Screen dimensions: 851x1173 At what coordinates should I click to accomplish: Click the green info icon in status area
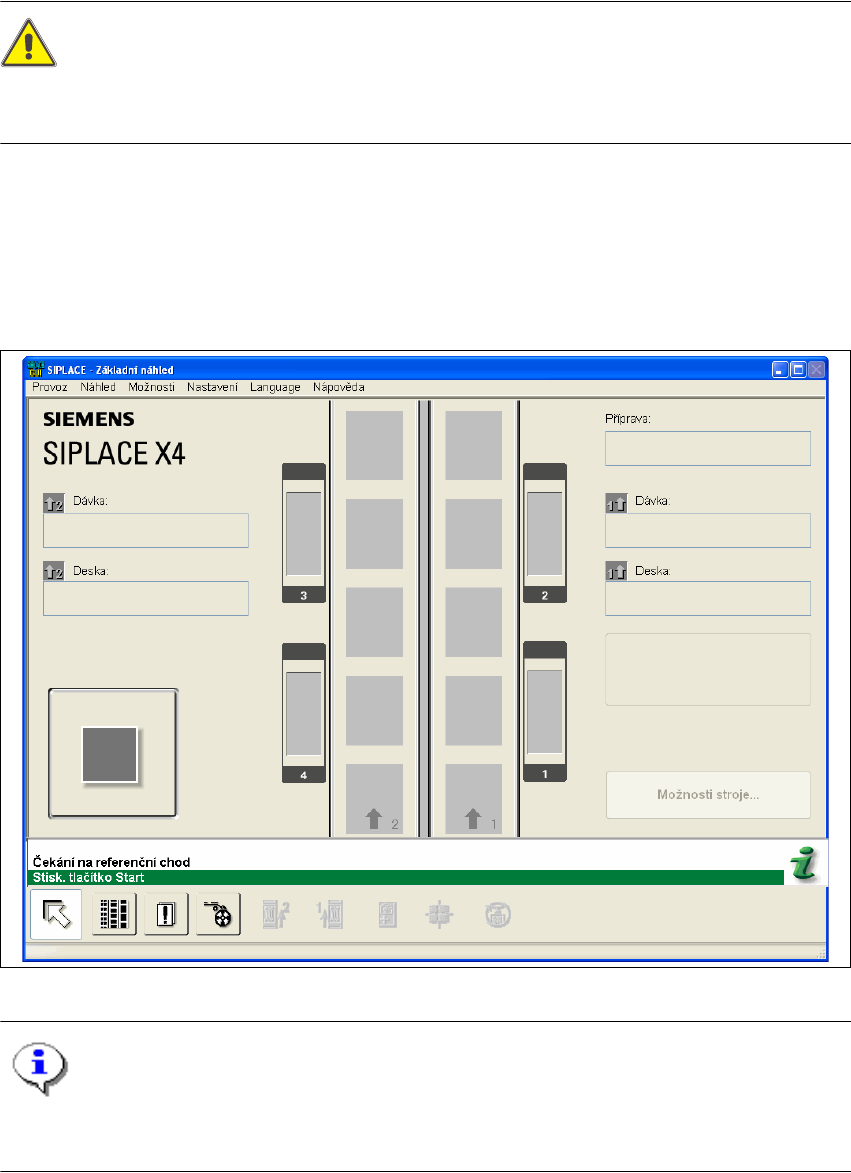pyautogui.click(x=805, y=865)
